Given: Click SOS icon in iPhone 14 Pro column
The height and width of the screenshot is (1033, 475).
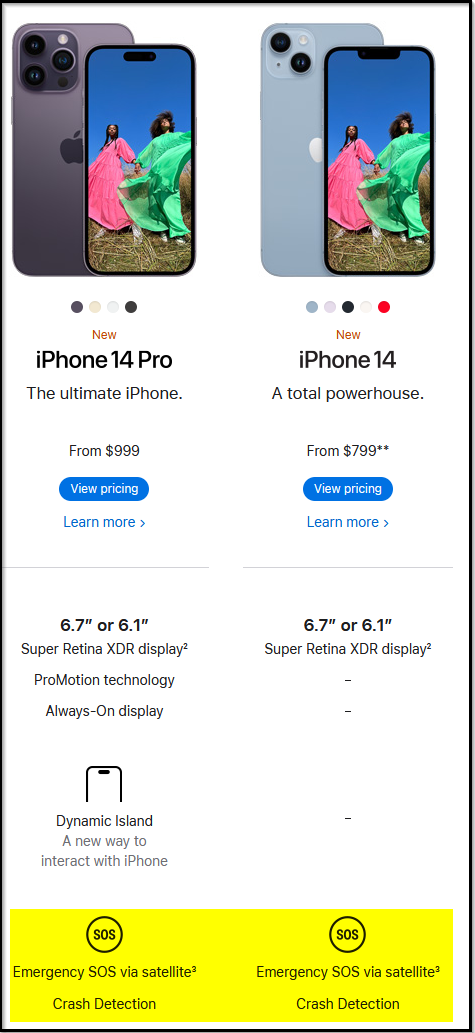Looking at the screenshot, I should [x=105, y=935].
